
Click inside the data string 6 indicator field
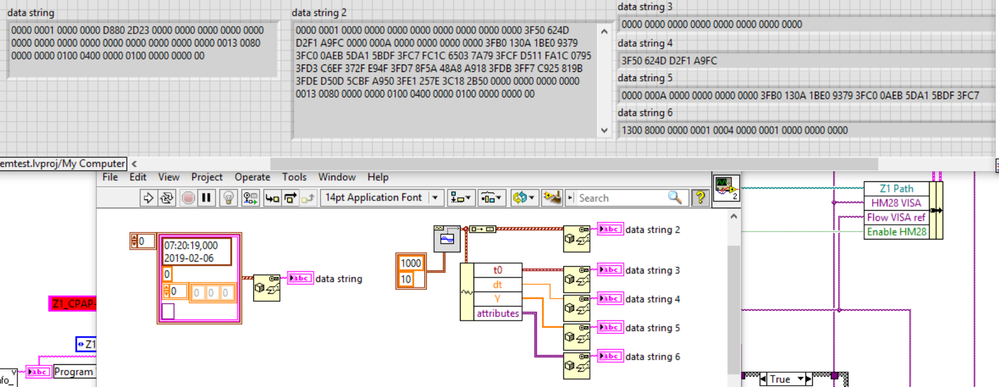click(807, 129)
